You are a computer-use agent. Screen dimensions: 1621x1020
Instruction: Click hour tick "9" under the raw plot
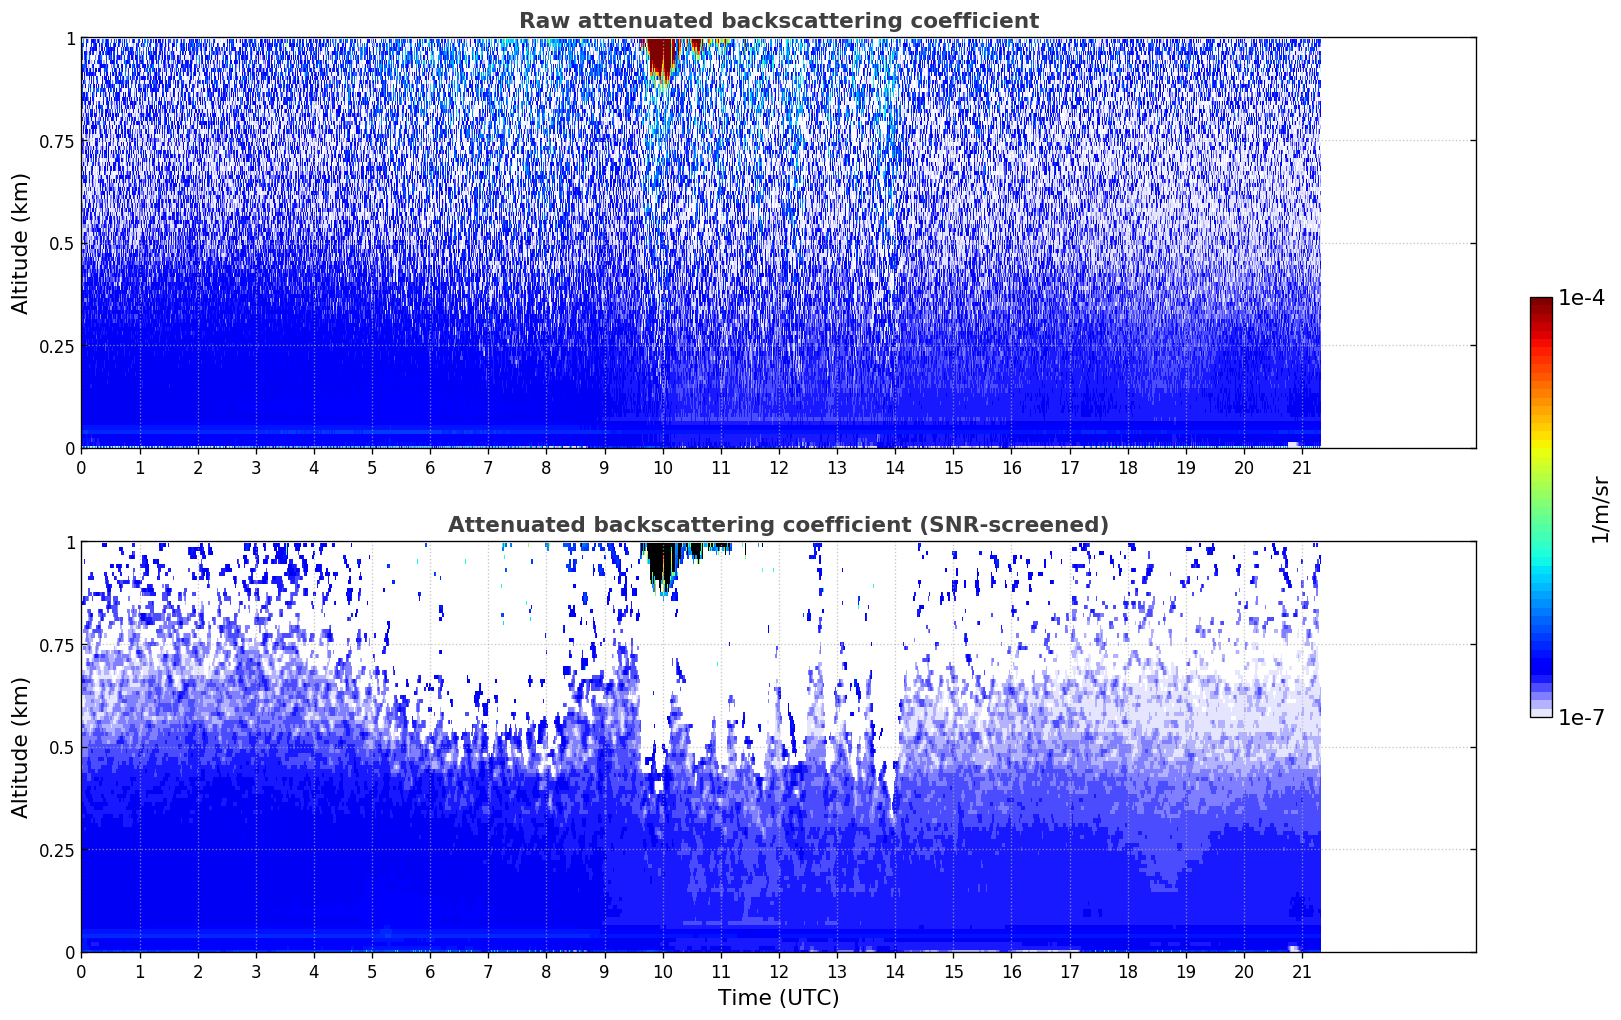pos(604,468)
